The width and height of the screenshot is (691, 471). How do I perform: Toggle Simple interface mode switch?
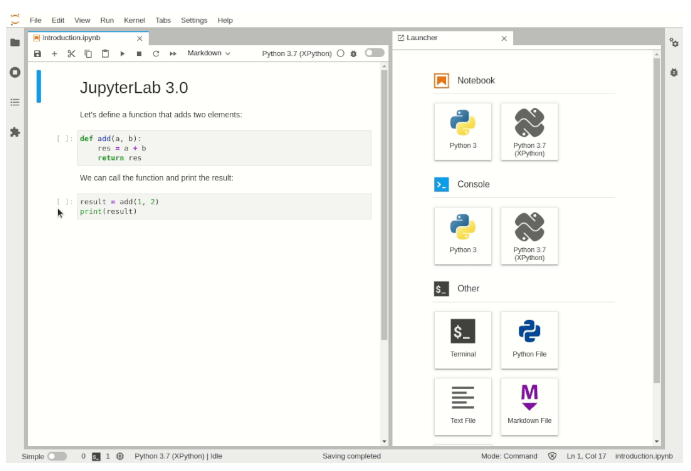57,456
